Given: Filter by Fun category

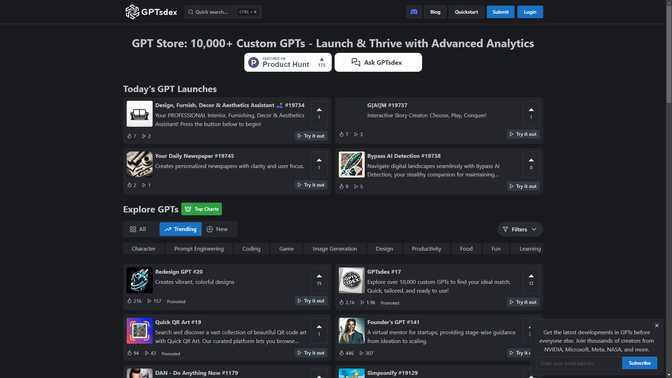Looking at the screenshot, I should (496, 249).
